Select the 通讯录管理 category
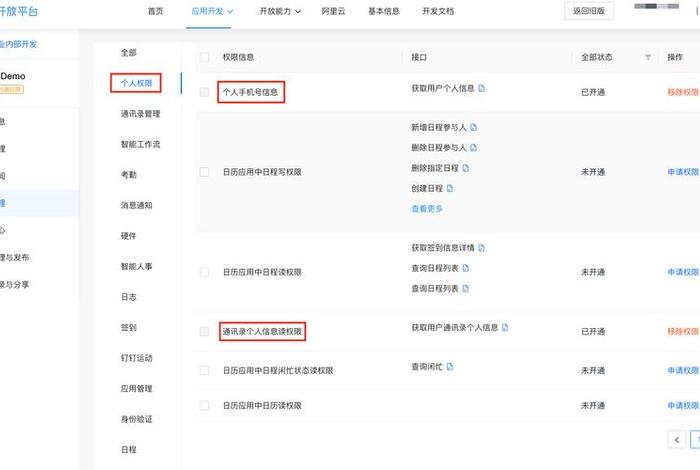The width and height of the screenshot is (700, 470). [140, 114]
